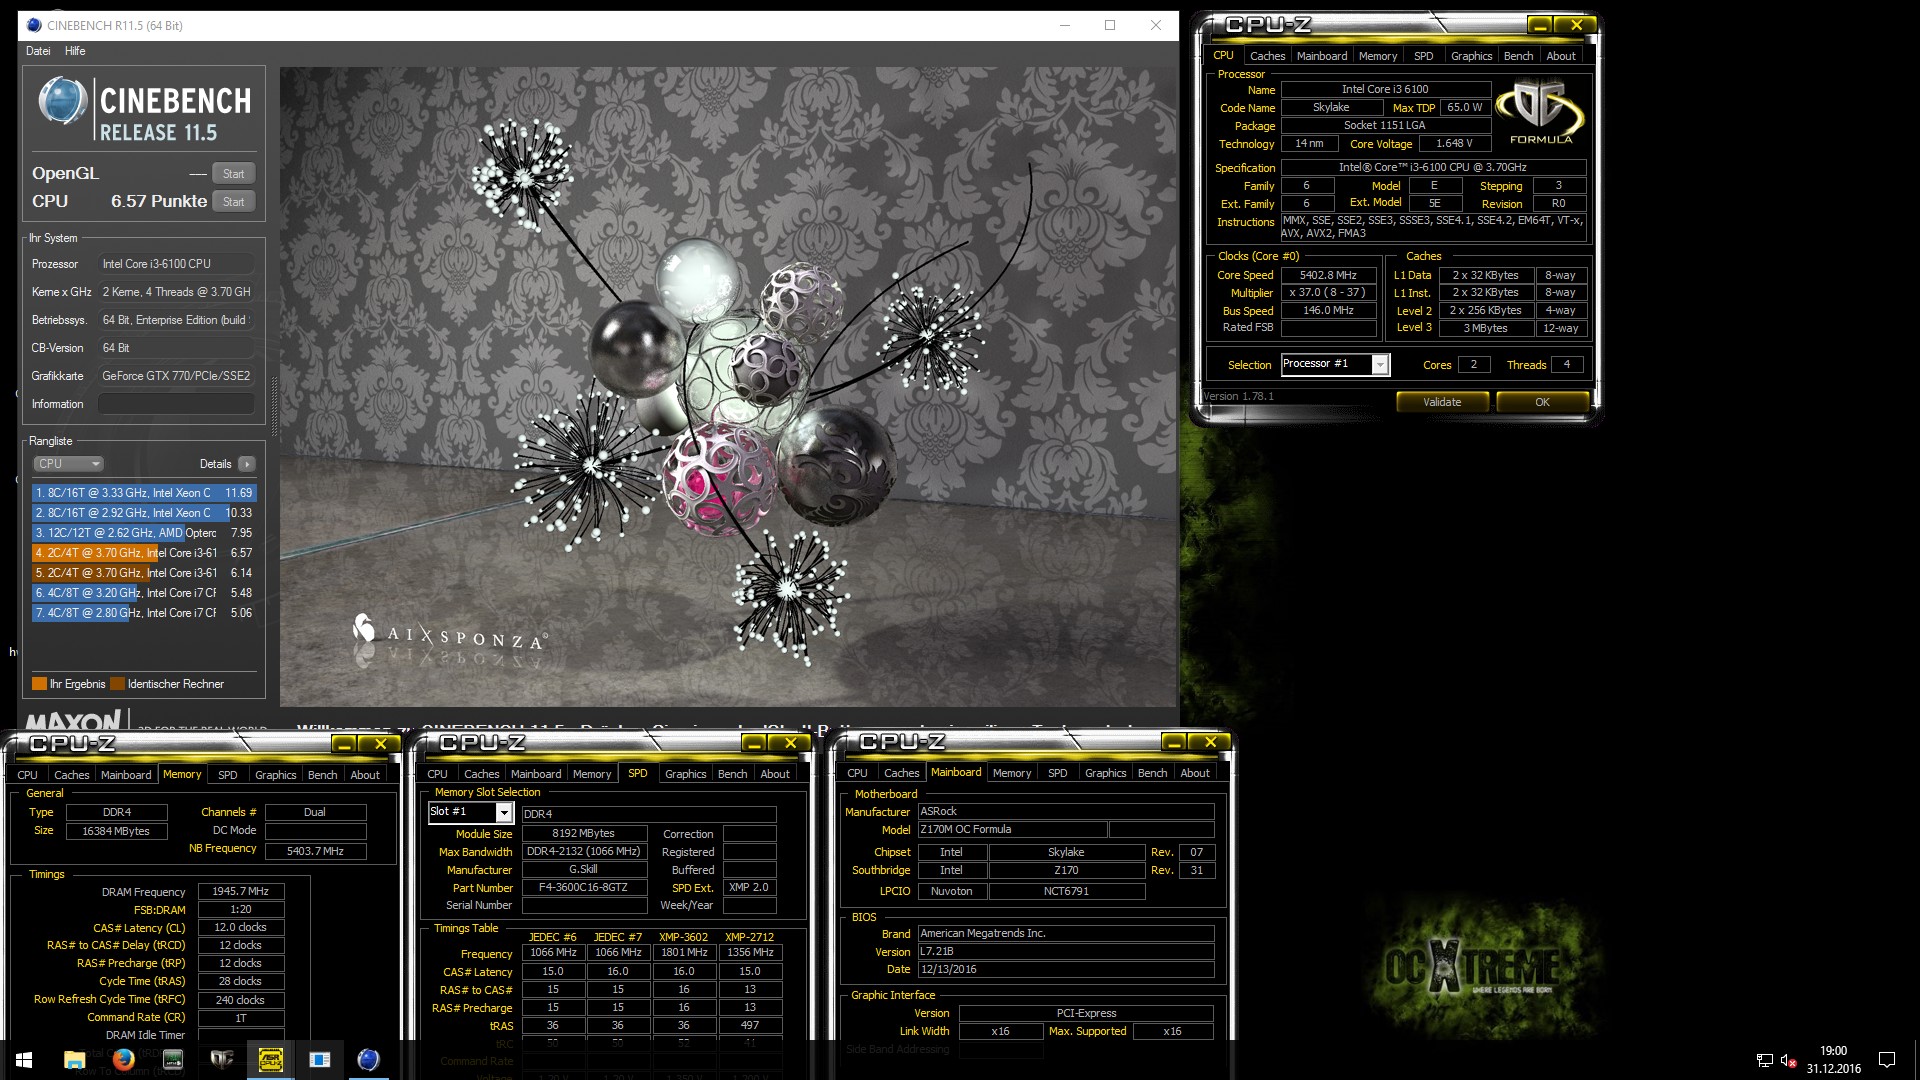Screen dimensions: 1920x1080
Task: Click OK in the CPU-Z CPU window
Action: point(1542,402)
